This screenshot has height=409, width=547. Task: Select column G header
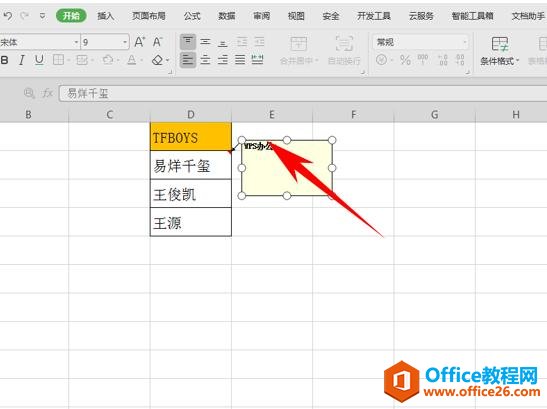click(x=434, y=114)
